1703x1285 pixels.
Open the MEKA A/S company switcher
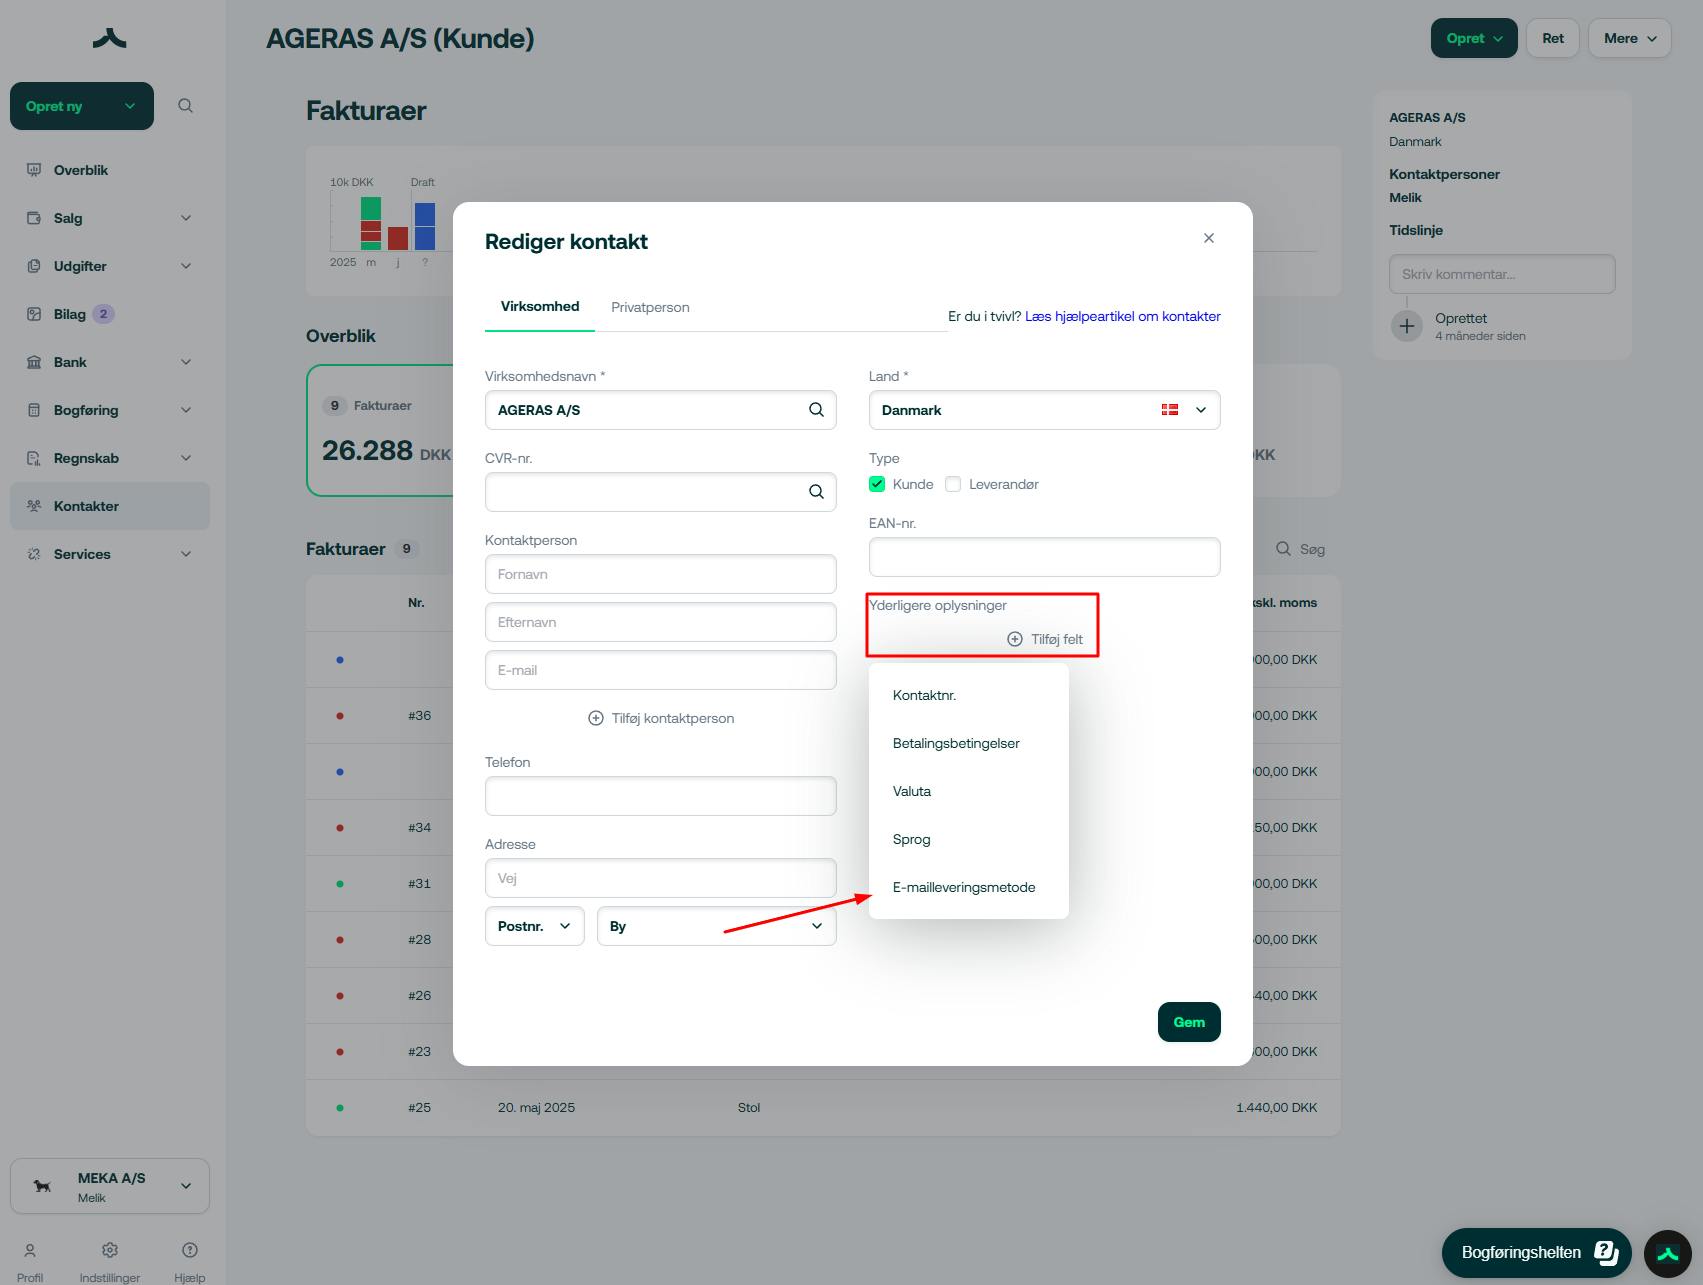(x=110, y=1186)
